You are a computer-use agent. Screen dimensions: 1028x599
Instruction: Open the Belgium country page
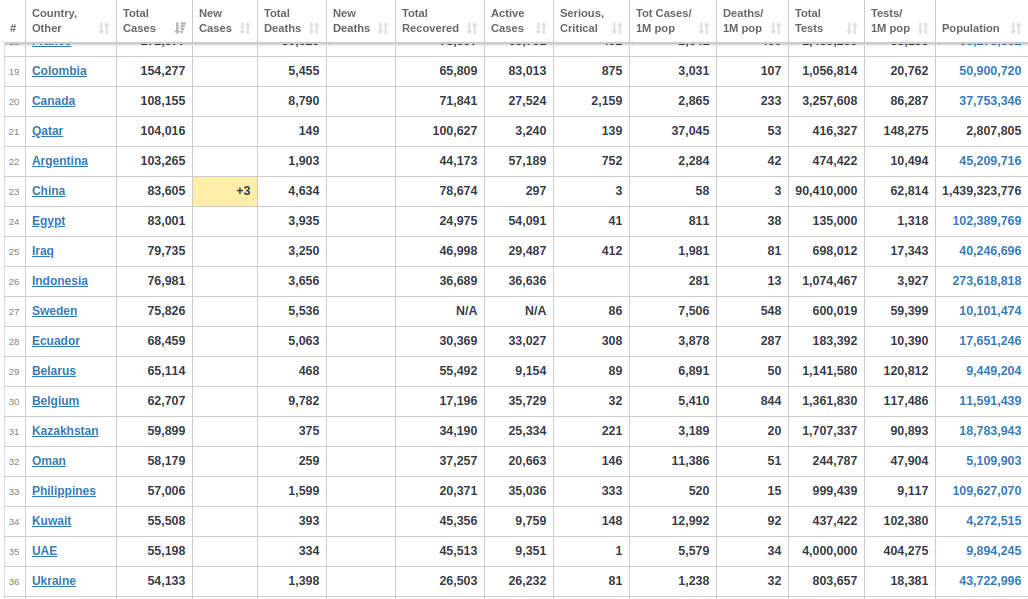pyautogui.click(x=55, y=401)
